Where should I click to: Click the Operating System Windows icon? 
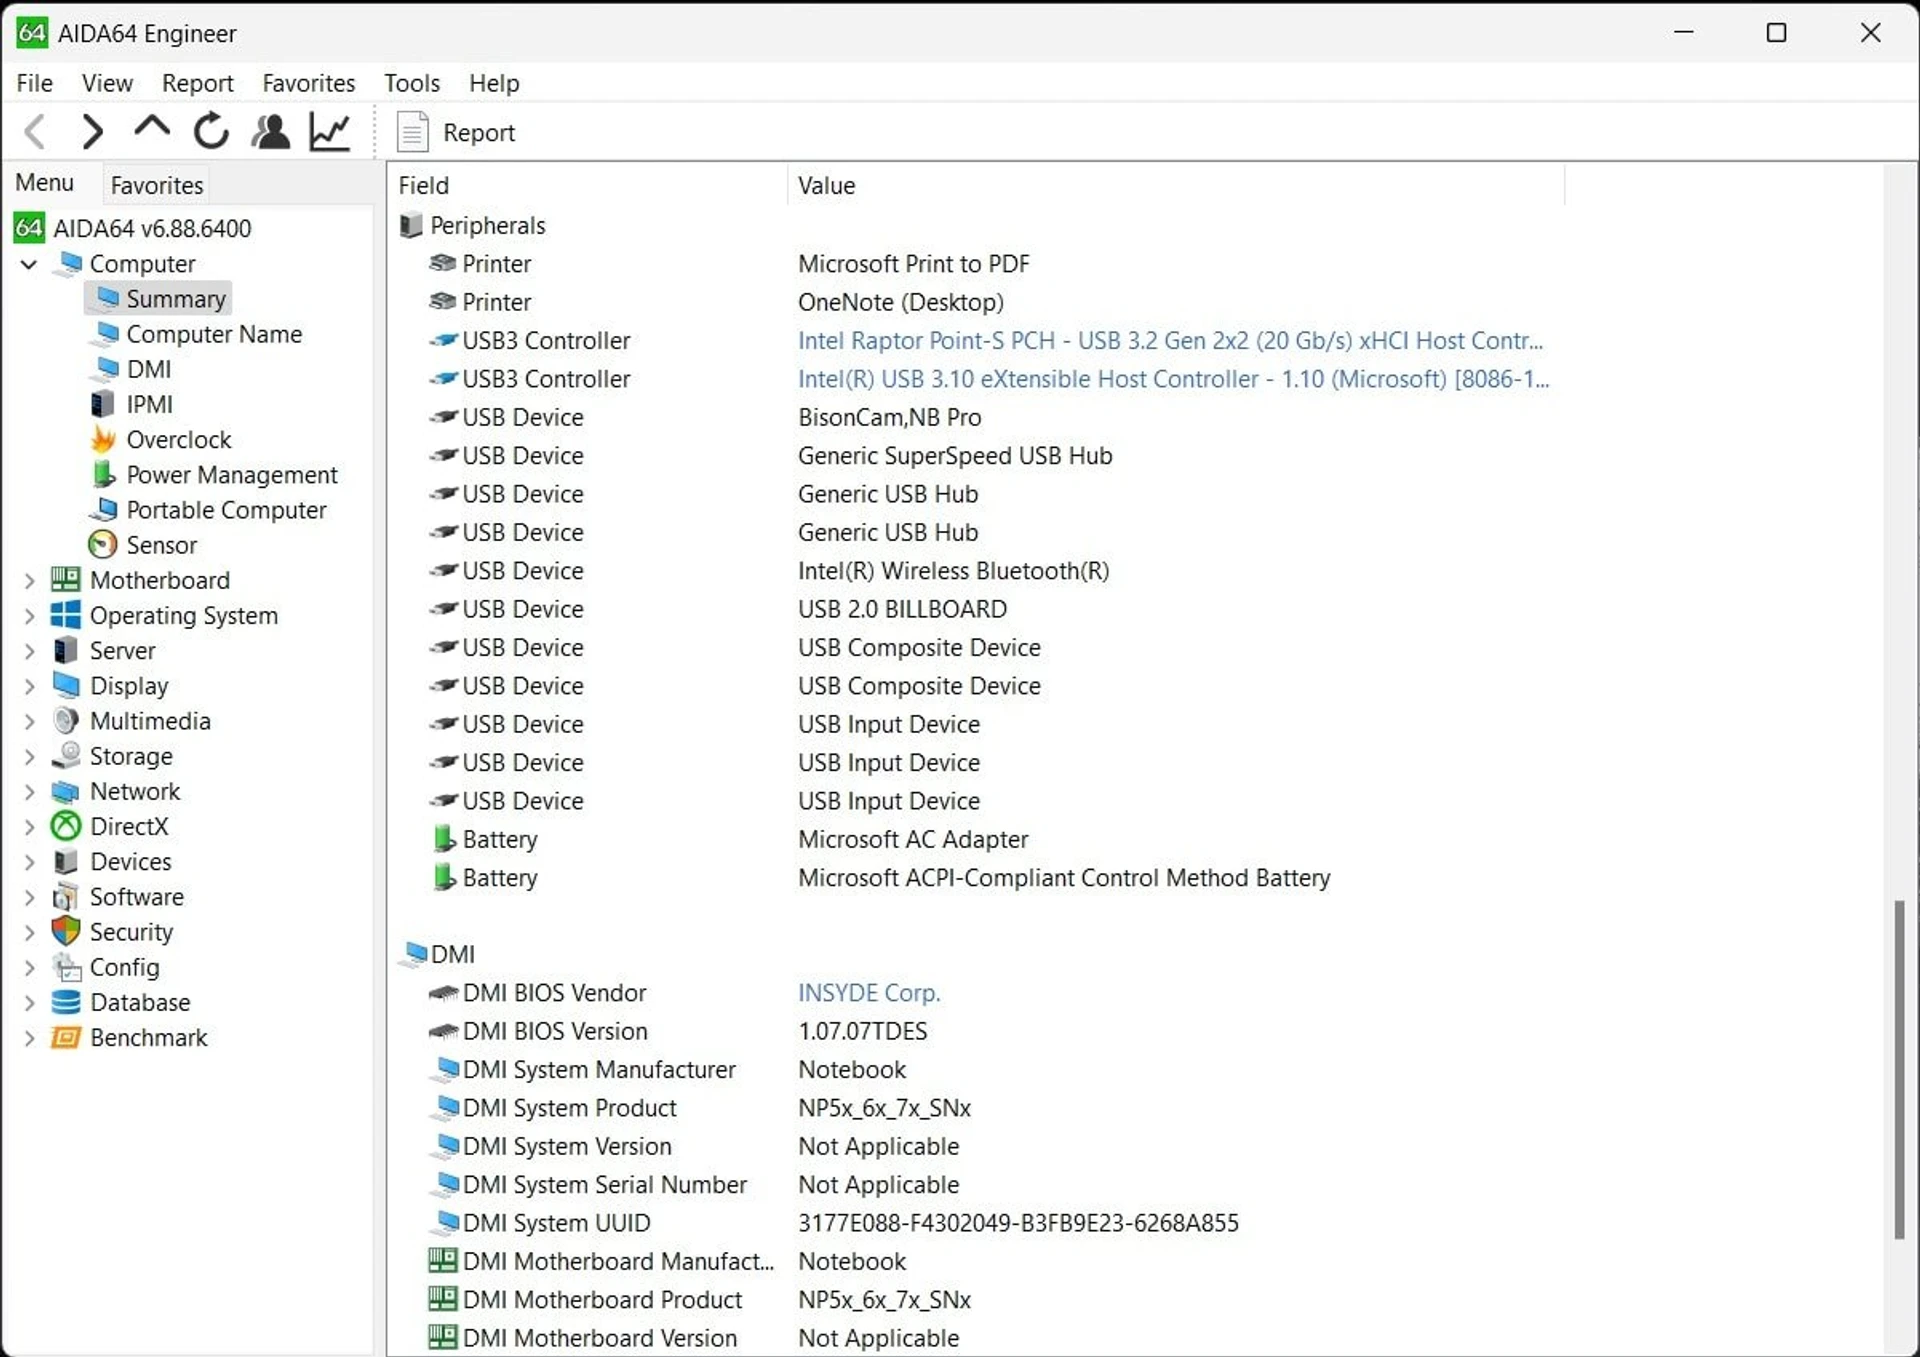pos(66,616)
